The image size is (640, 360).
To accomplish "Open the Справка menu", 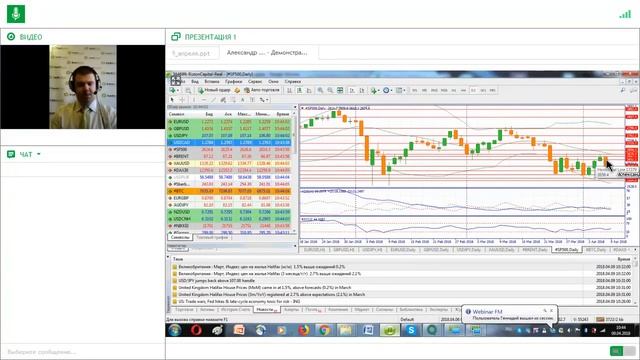I will point(293,82).
